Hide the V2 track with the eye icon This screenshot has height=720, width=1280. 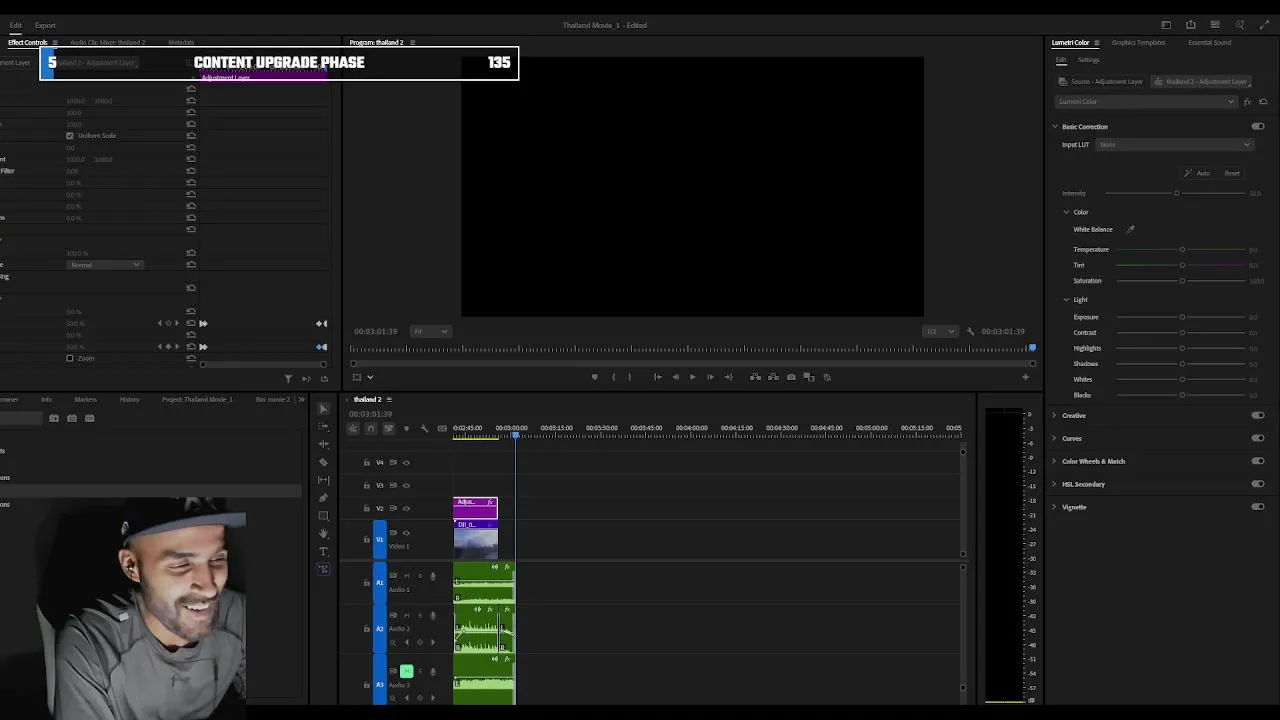tap(406, 508)
